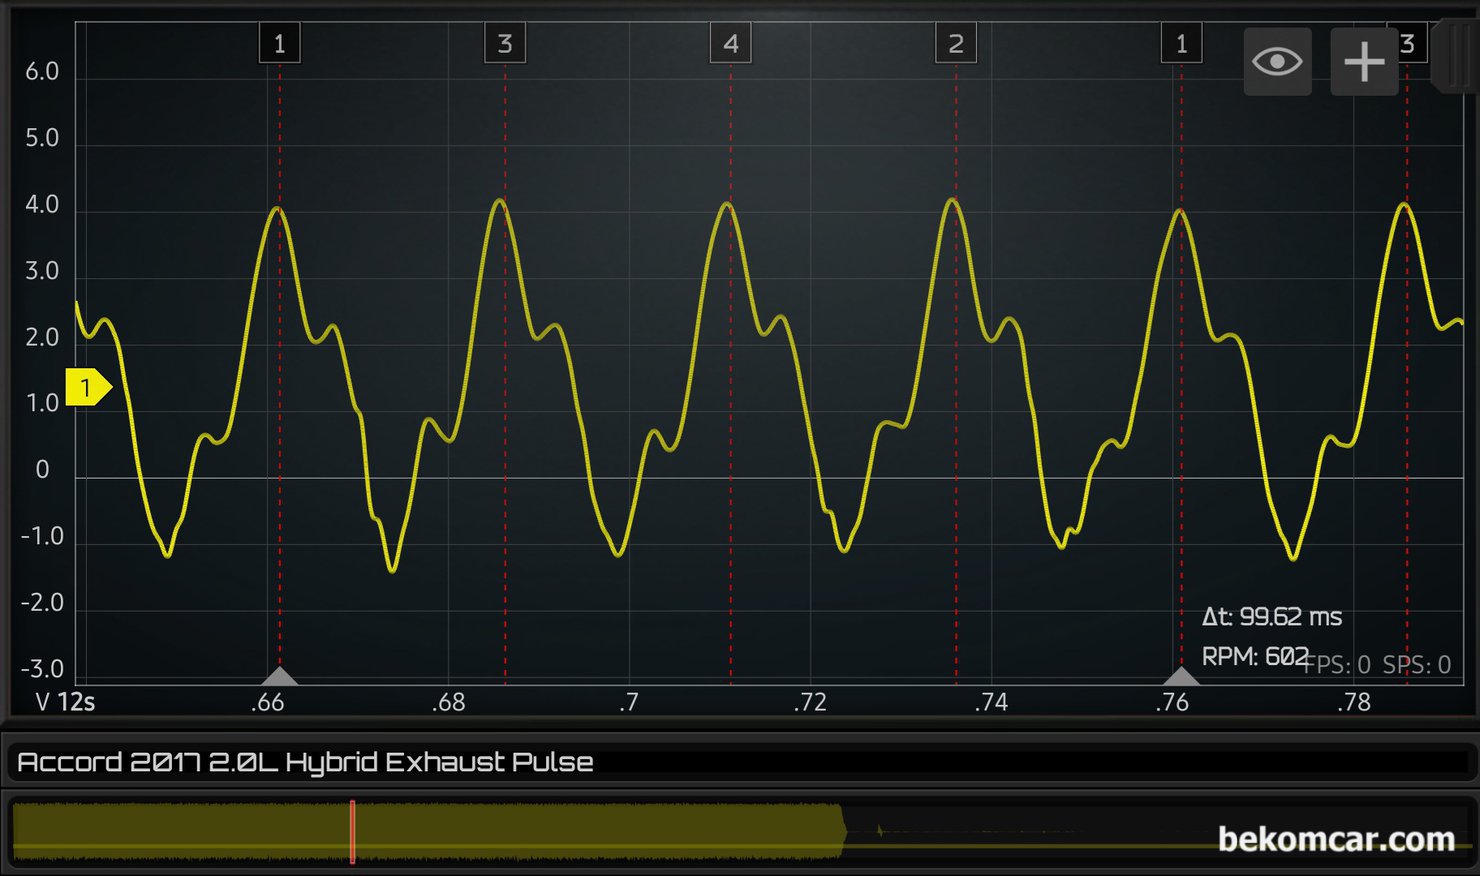Click the red playhead in overview strip
The image size is (1480, 876).
[x=352, y=831]
